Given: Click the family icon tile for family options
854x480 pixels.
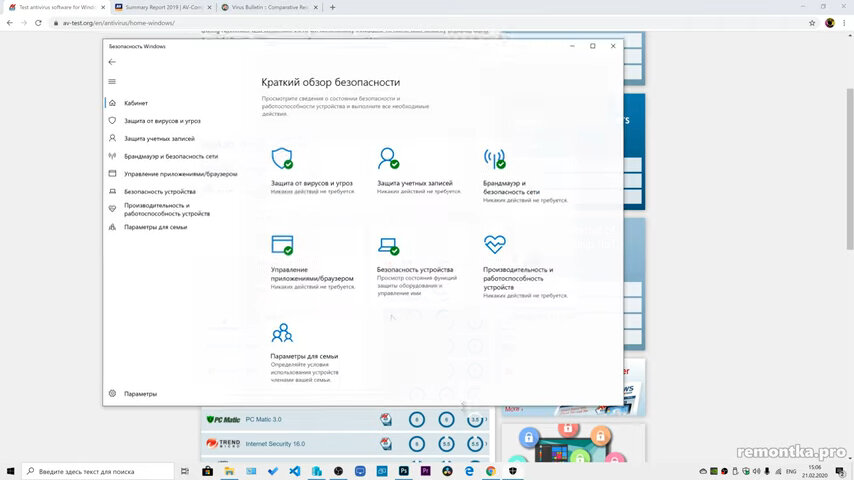Looking at the screenshot, I should [282, 332].
